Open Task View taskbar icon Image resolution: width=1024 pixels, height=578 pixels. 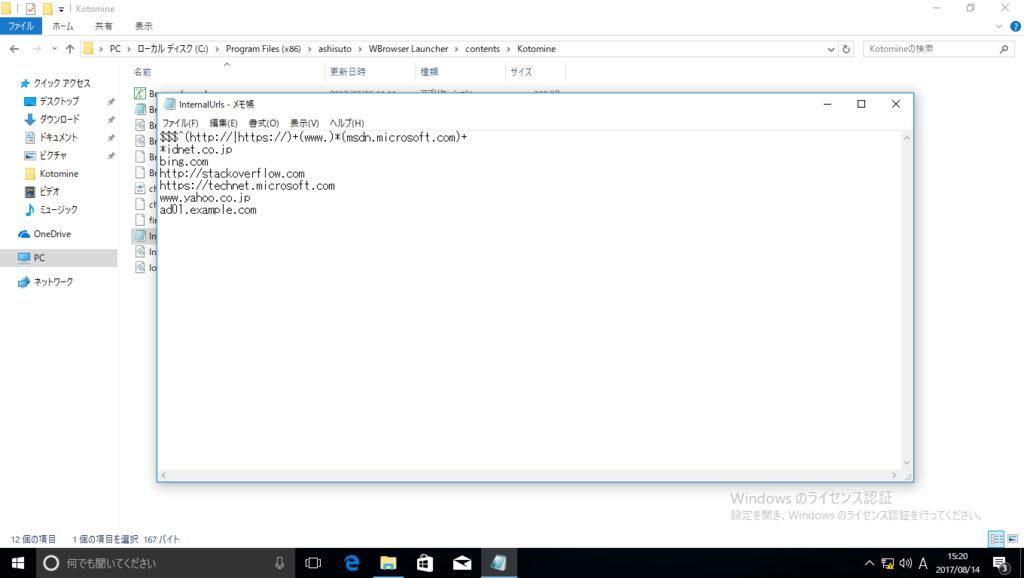pyautogui.click(x=313, y=563)
